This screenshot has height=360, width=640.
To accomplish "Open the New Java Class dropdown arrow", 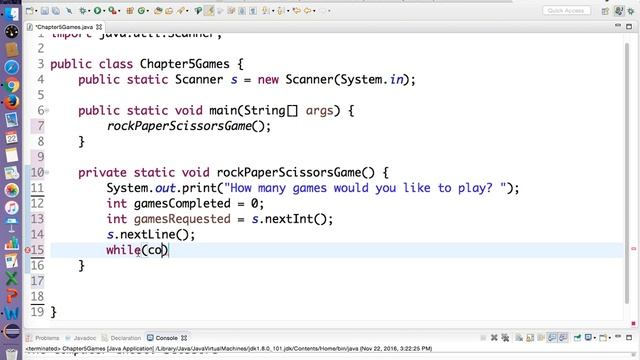I will (147, 11).
